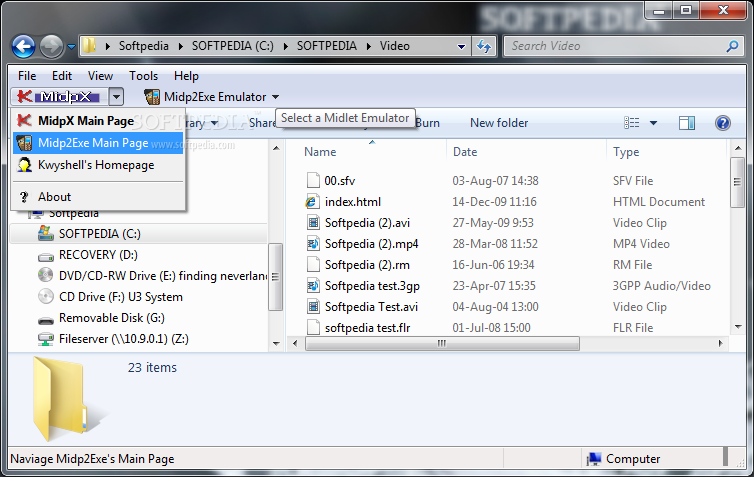Click file list vertical scroll down arrow
The height and width of the screenshot is (477, 754).
tap(738, 327)
